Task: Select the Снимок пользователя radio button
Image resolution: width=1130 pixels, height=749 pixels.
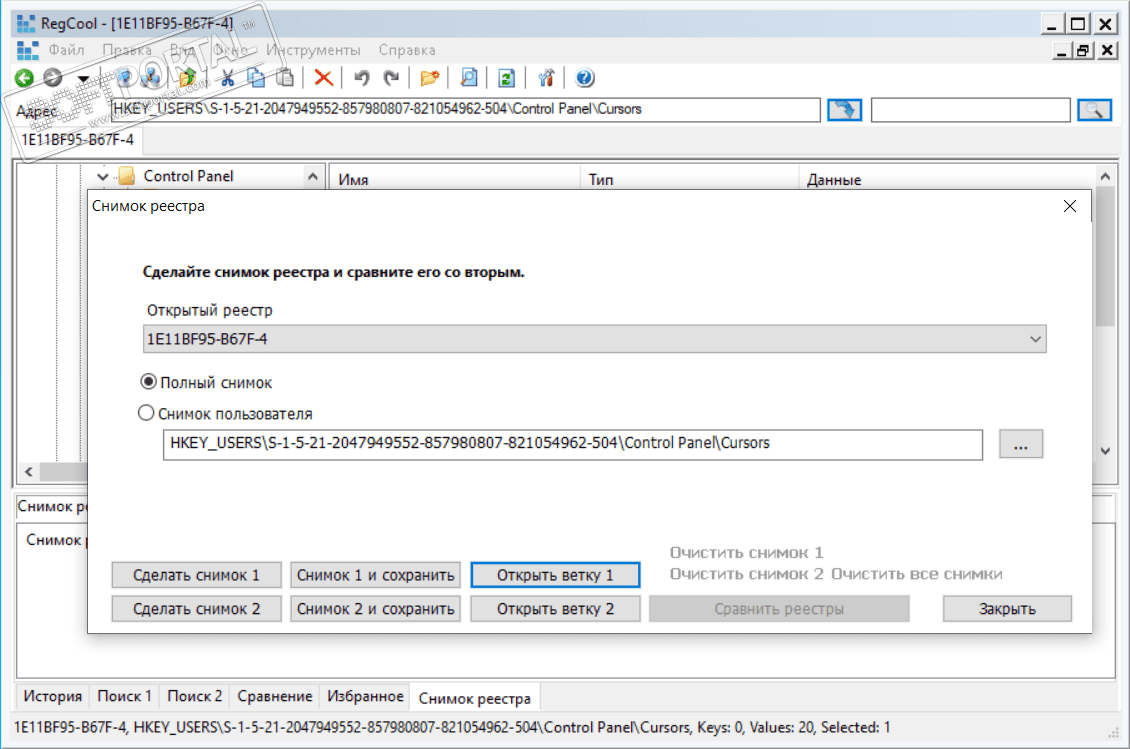Action: (146, 412)
